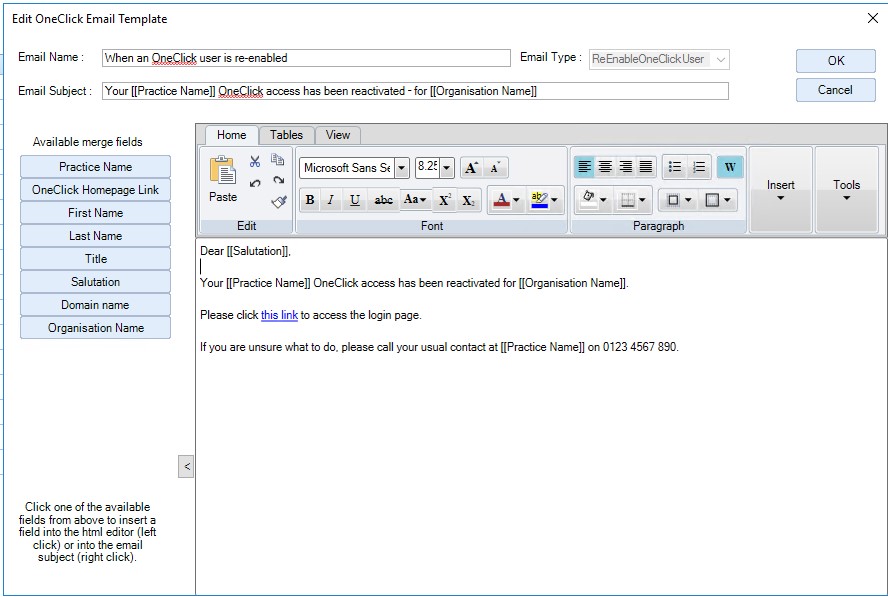
Task: Copy selection using the Copy icon
Action: coord(278,160)
